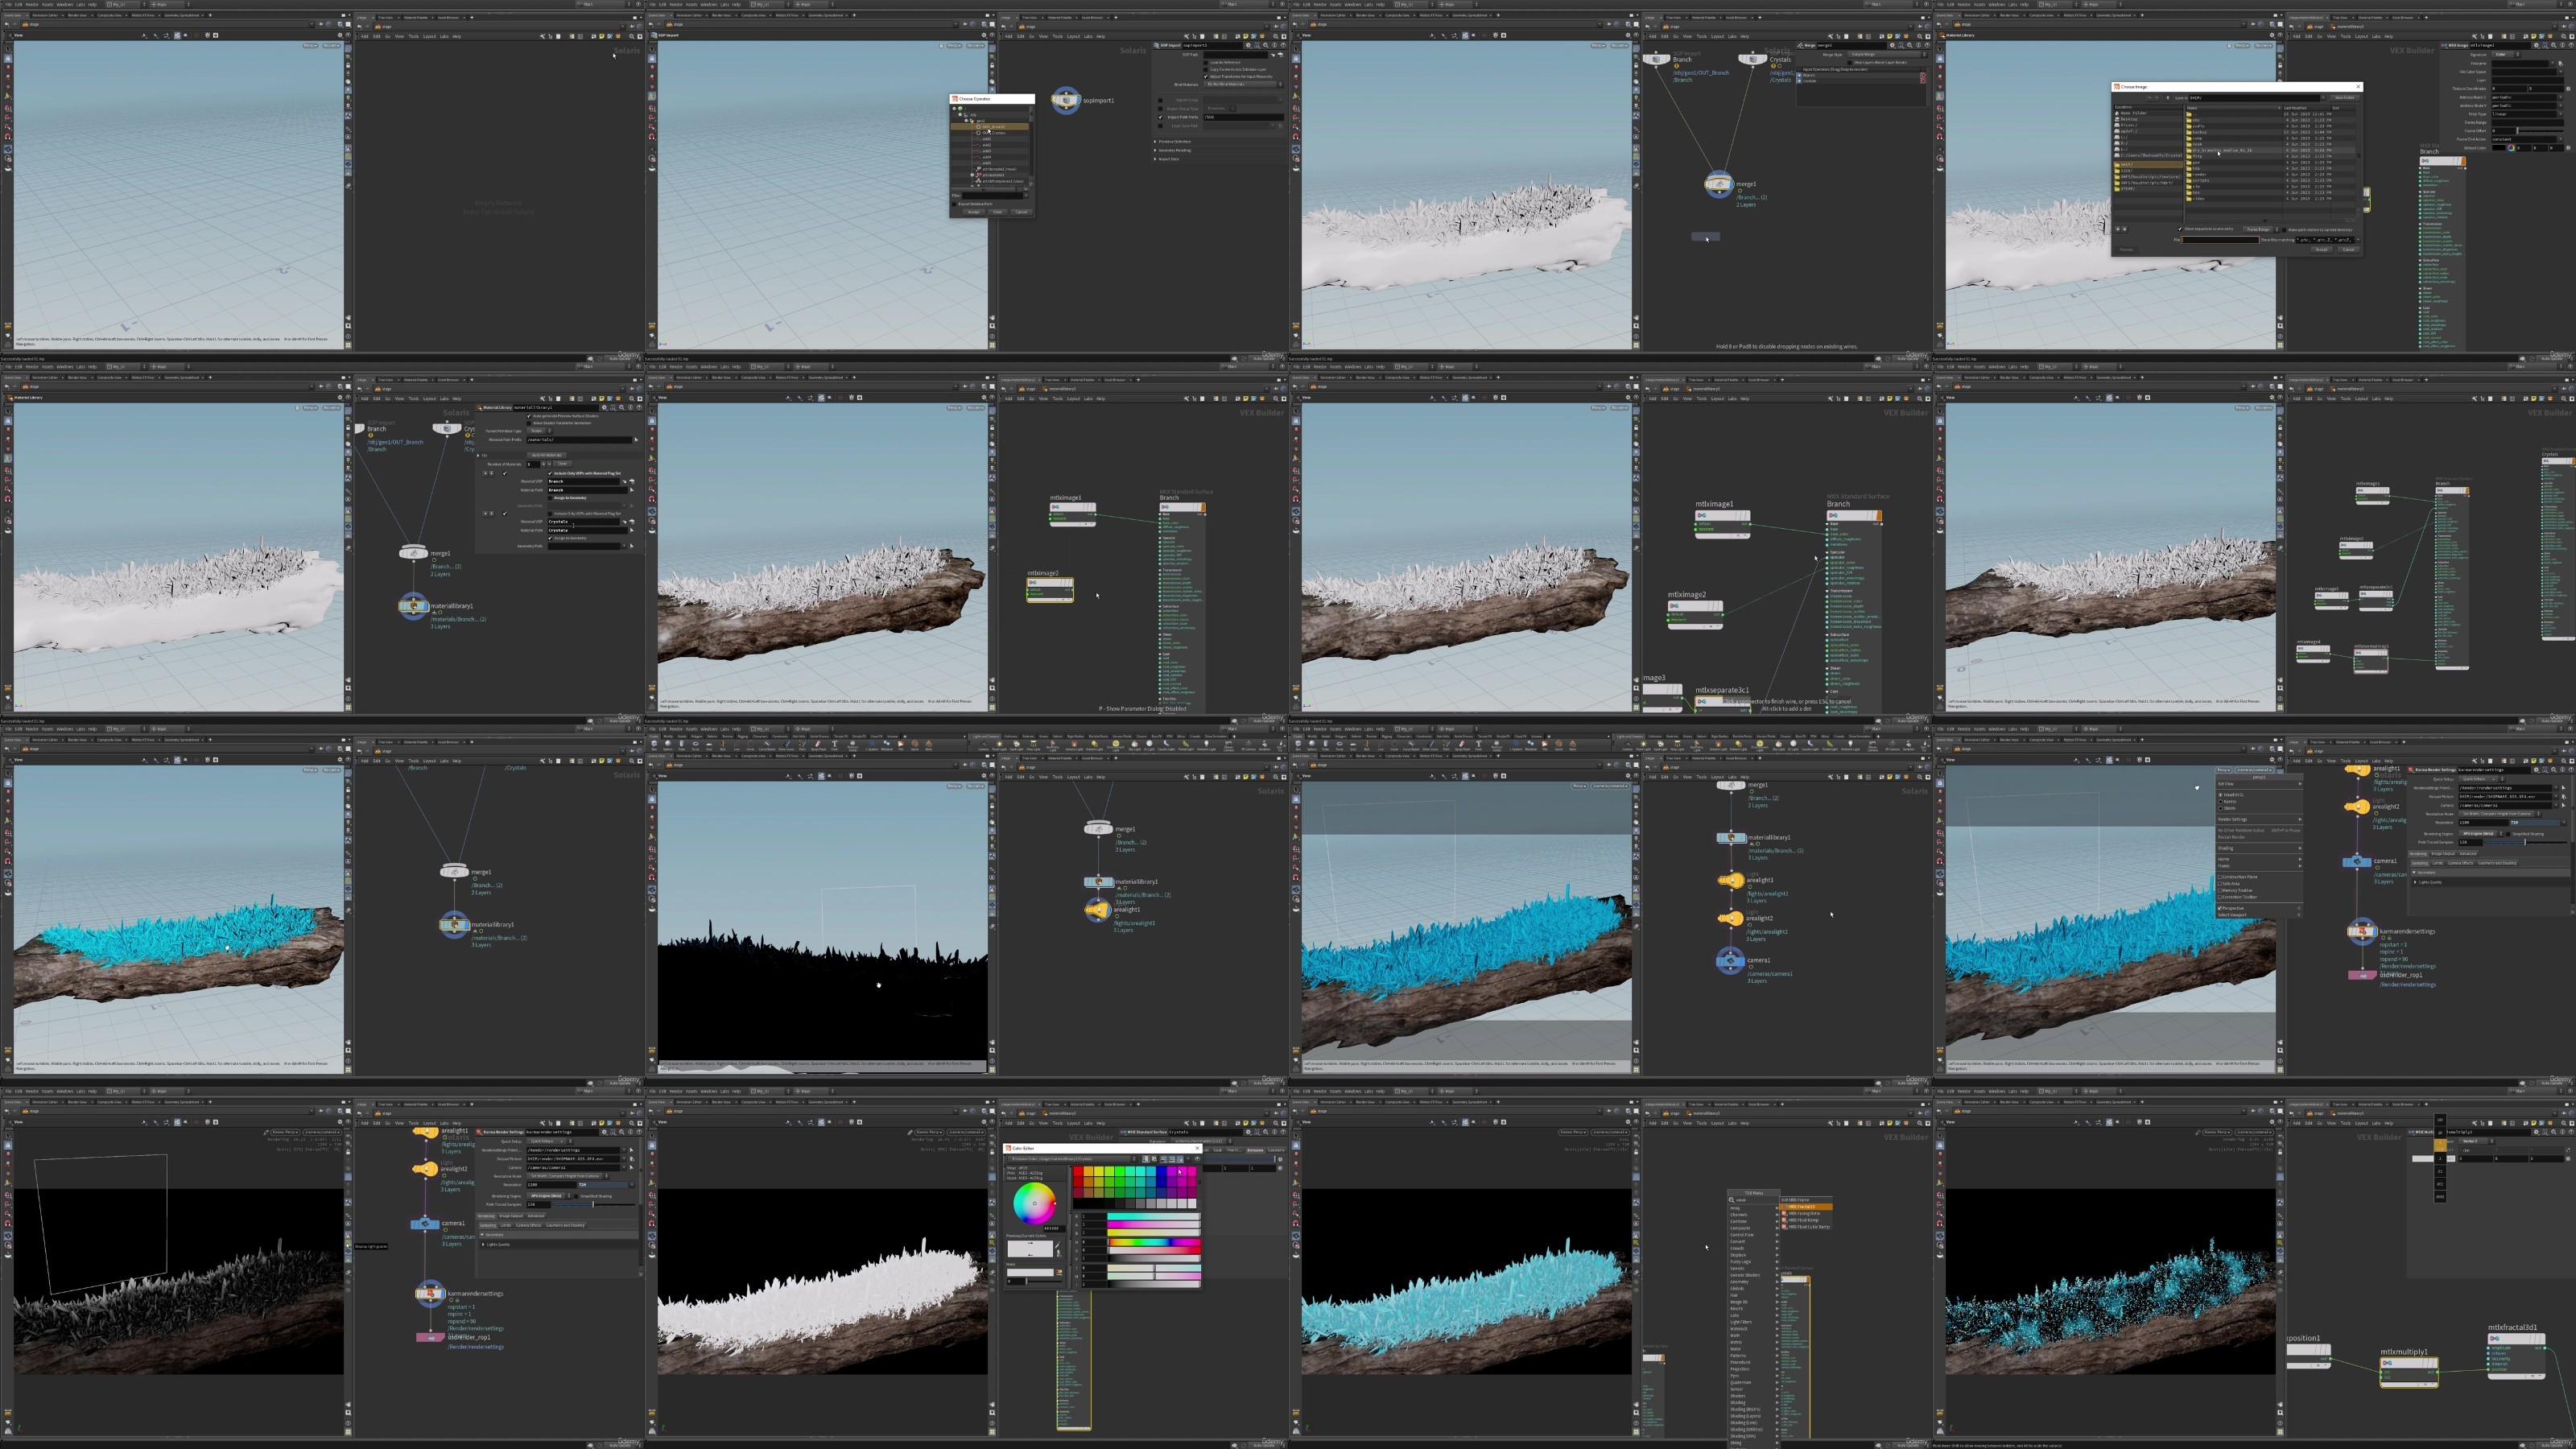
Task: Open the dry_branches_medium_01_2k folder
Action: pyautogui.click(x=2222, y=151)
